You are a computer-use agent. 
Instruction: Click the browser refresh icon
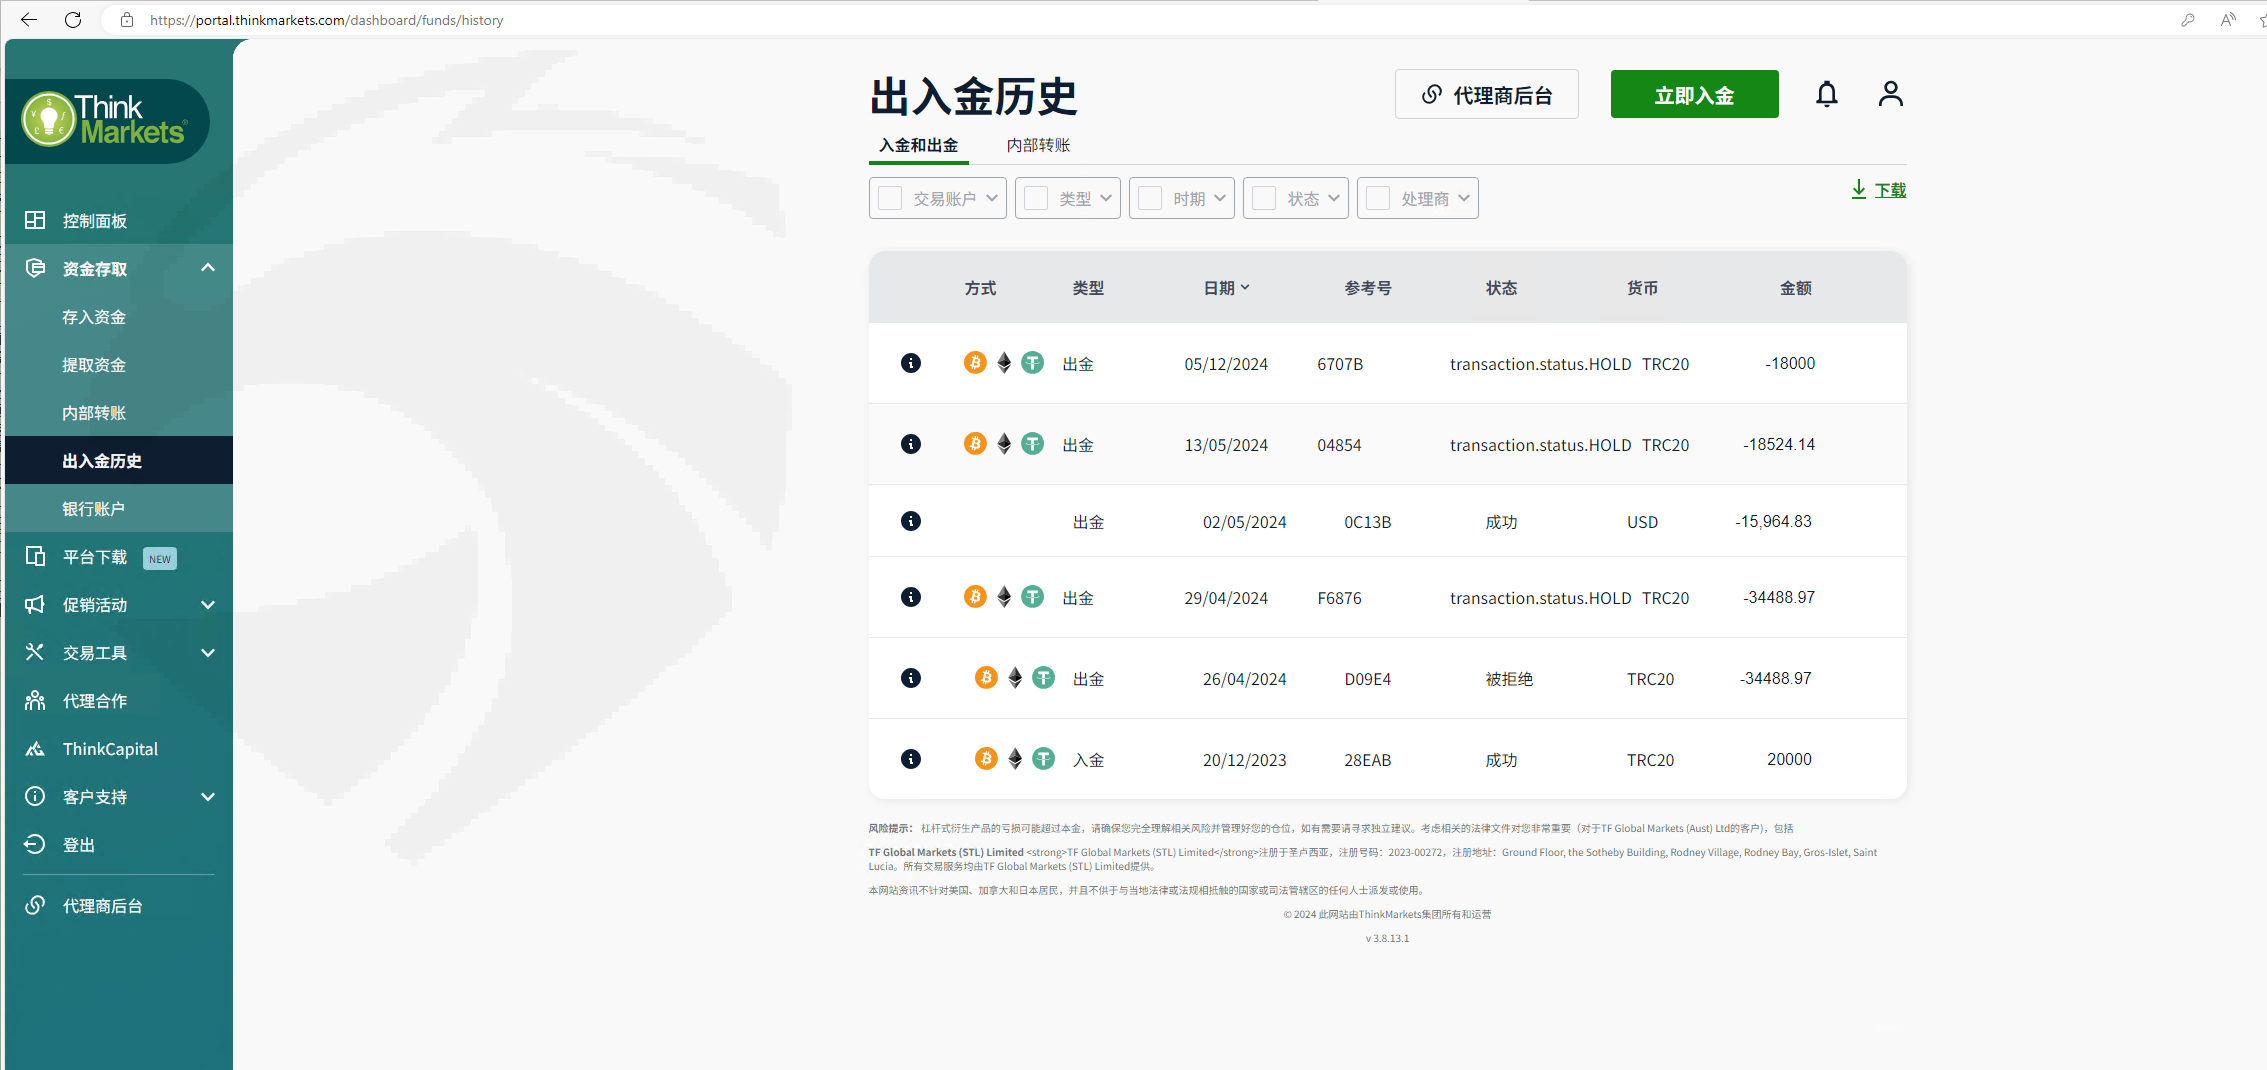point(73,20)
